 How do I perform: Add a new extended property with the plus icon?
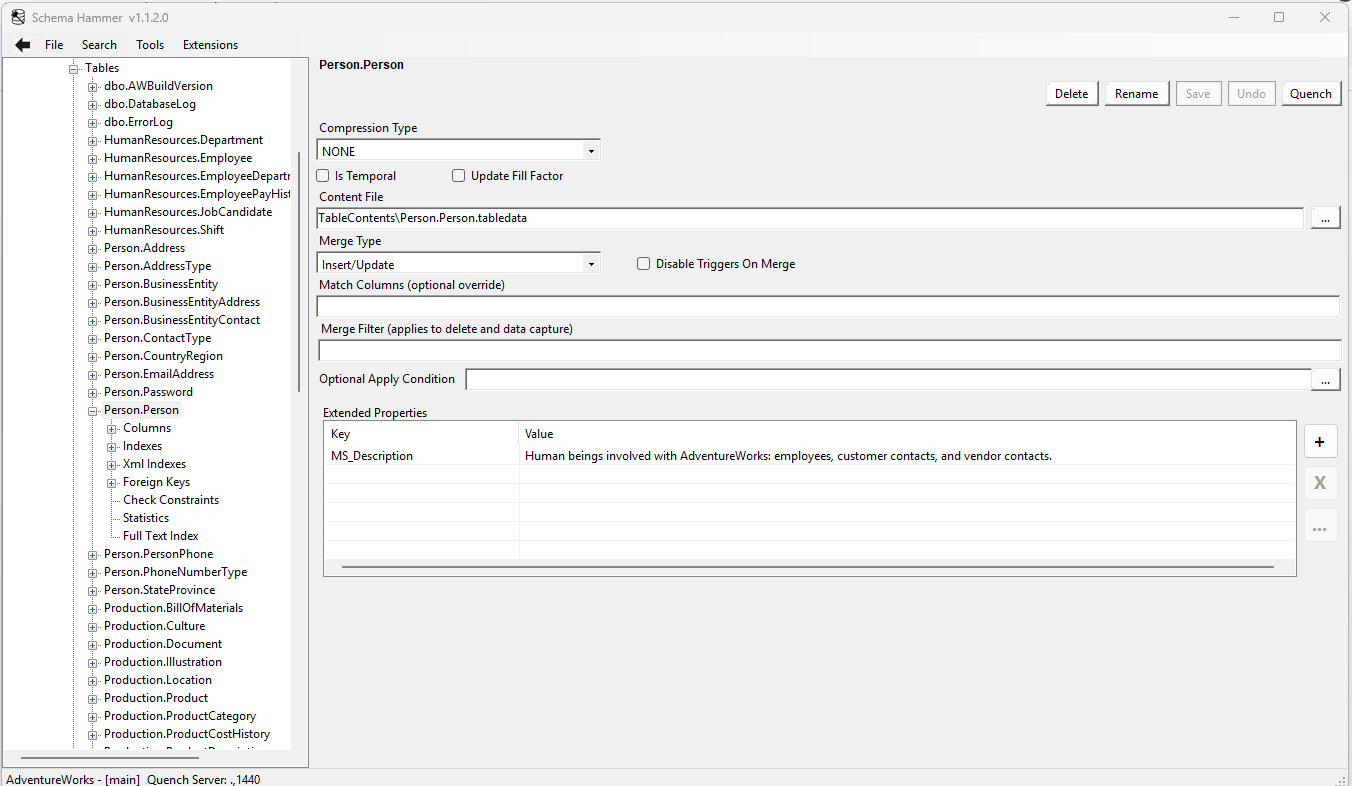click(x=1320, y=440)
